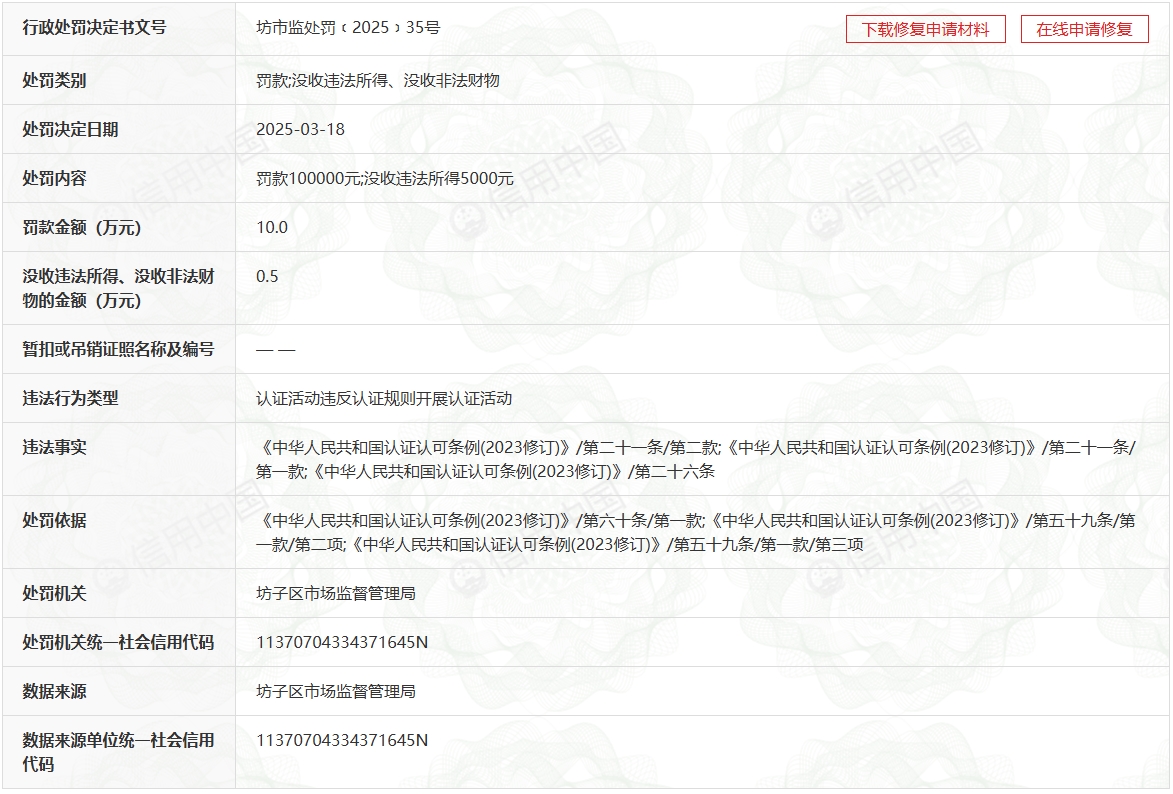Click the penalty decision date 2025-03-18
This screenshot has width=1173, height=794.
[x=300, y=129]
